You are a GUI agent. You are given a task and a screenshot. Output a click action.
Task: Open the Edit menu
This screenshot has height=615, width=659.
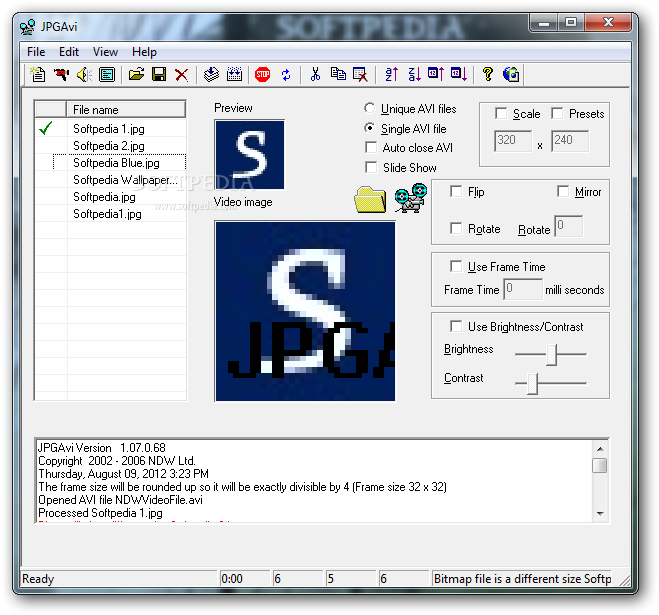(69, 52)
